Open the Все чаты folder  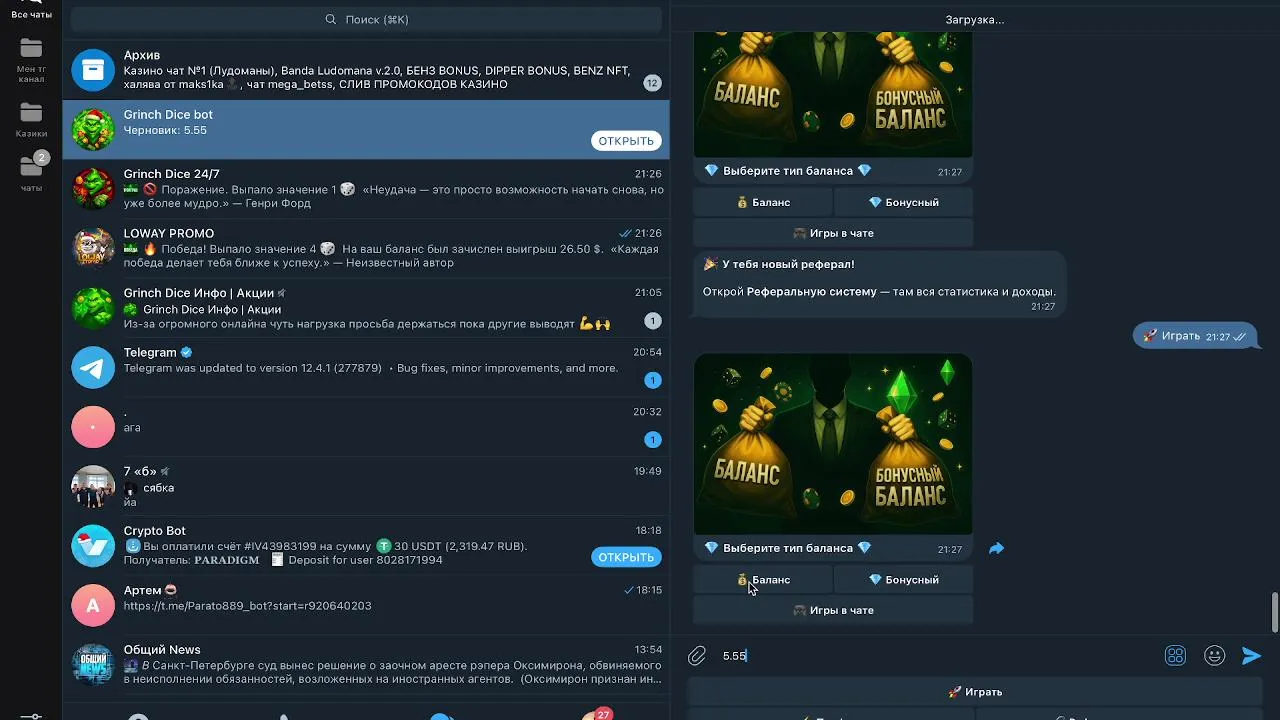(31, 10)
